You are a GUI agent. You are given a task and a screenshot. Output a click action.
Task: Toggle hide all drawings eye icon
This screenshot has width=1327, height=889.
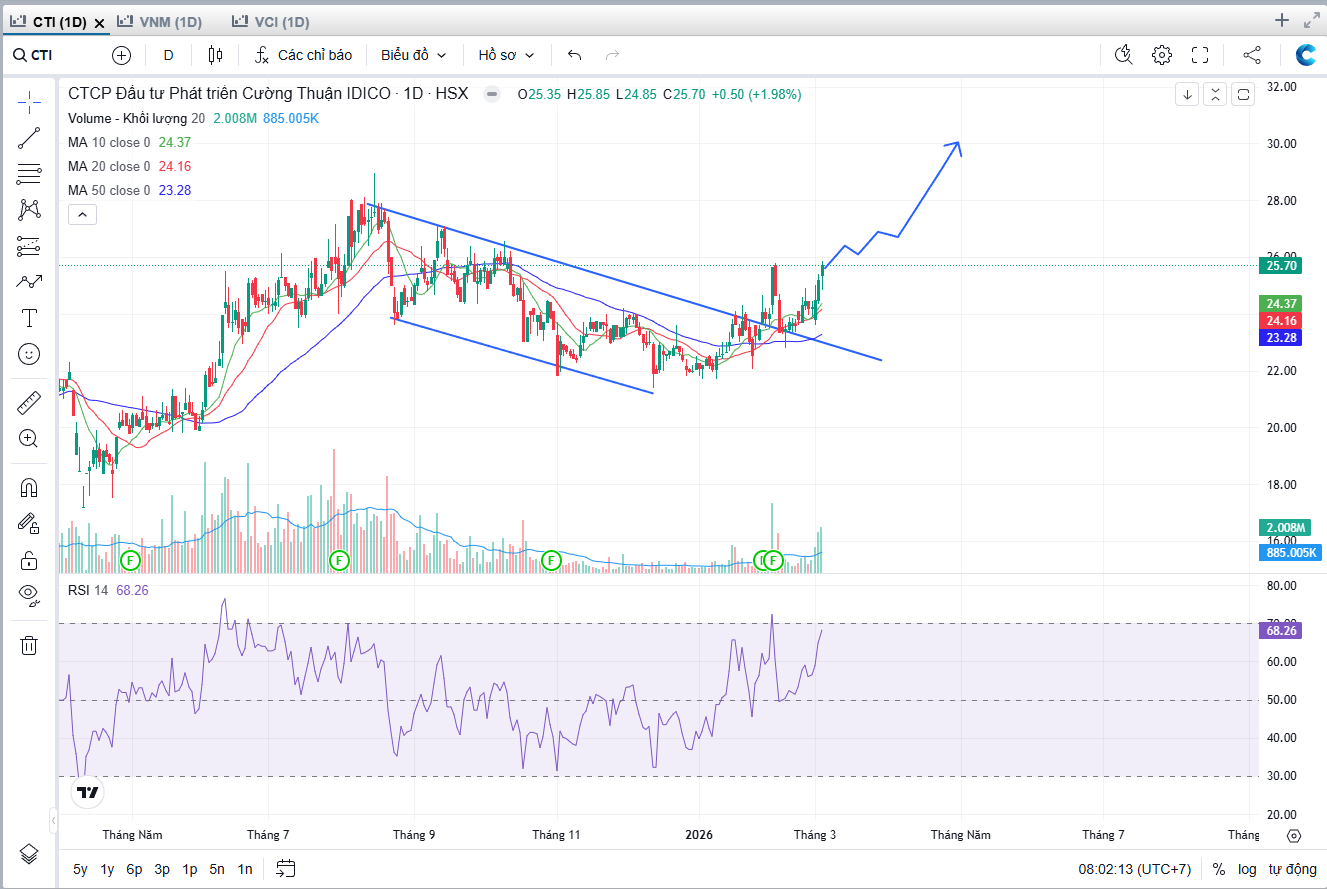point(29,595)
